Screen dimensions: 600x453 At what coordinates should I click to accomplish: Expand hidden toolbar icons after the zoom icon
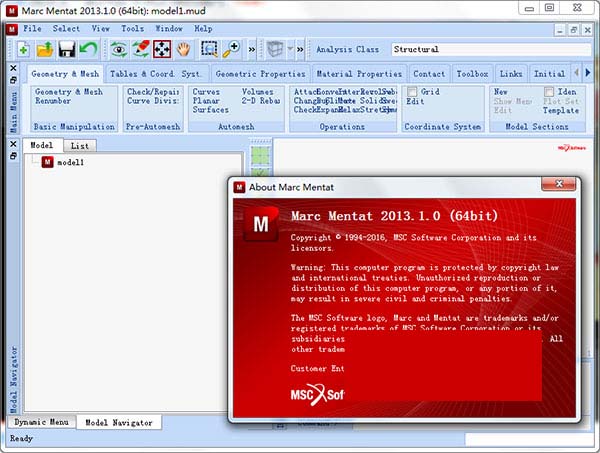pyautogui.click(x=252, y=49)
